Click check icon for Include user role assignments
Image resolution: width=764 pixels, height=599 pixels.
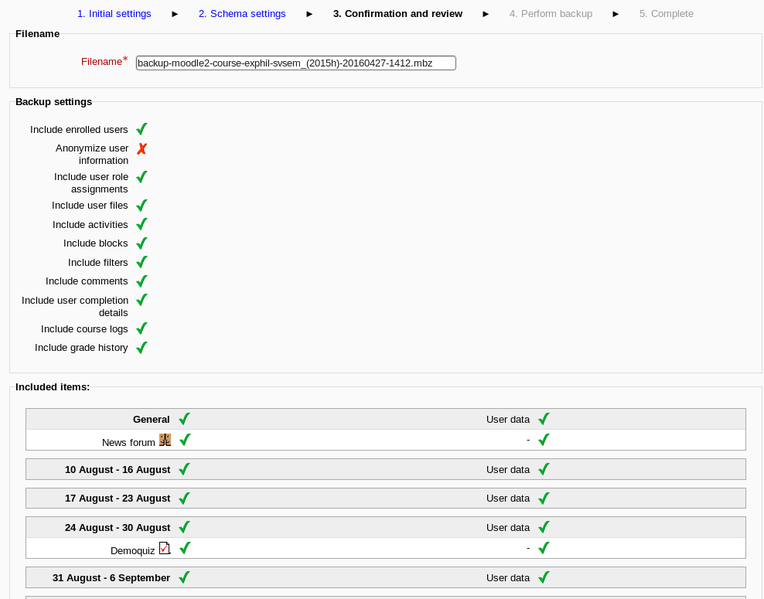tap(142, 176)
